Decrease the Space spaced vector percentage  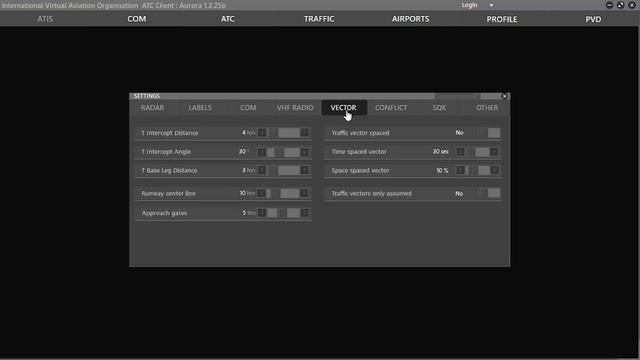460,170
